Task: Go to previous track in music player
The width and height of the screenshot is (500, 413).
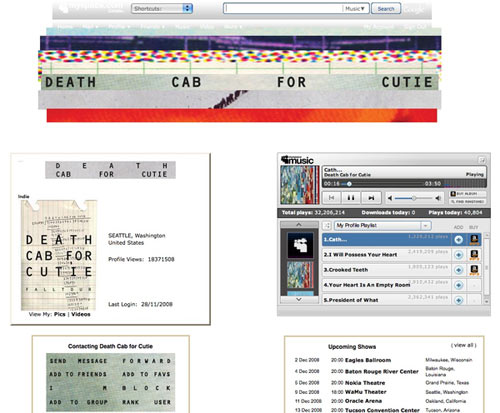Action: coord(331,198)
